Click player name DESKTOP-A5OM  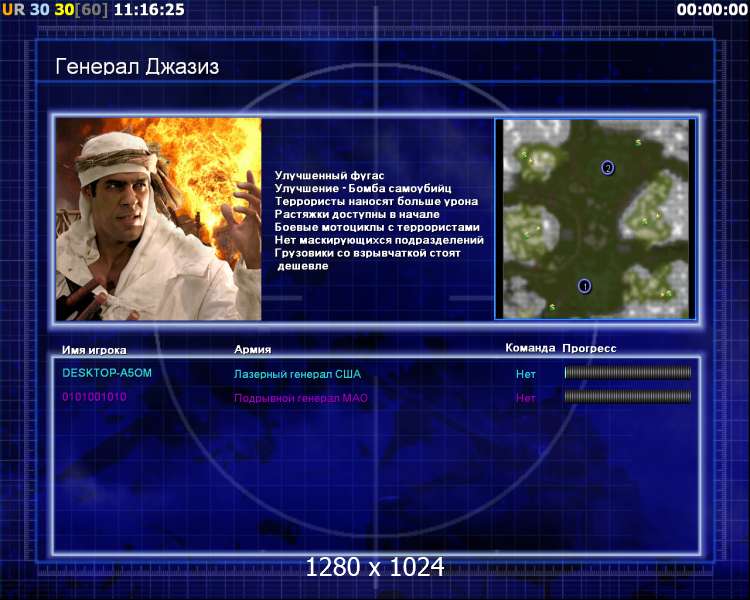(x=107, y=373)
